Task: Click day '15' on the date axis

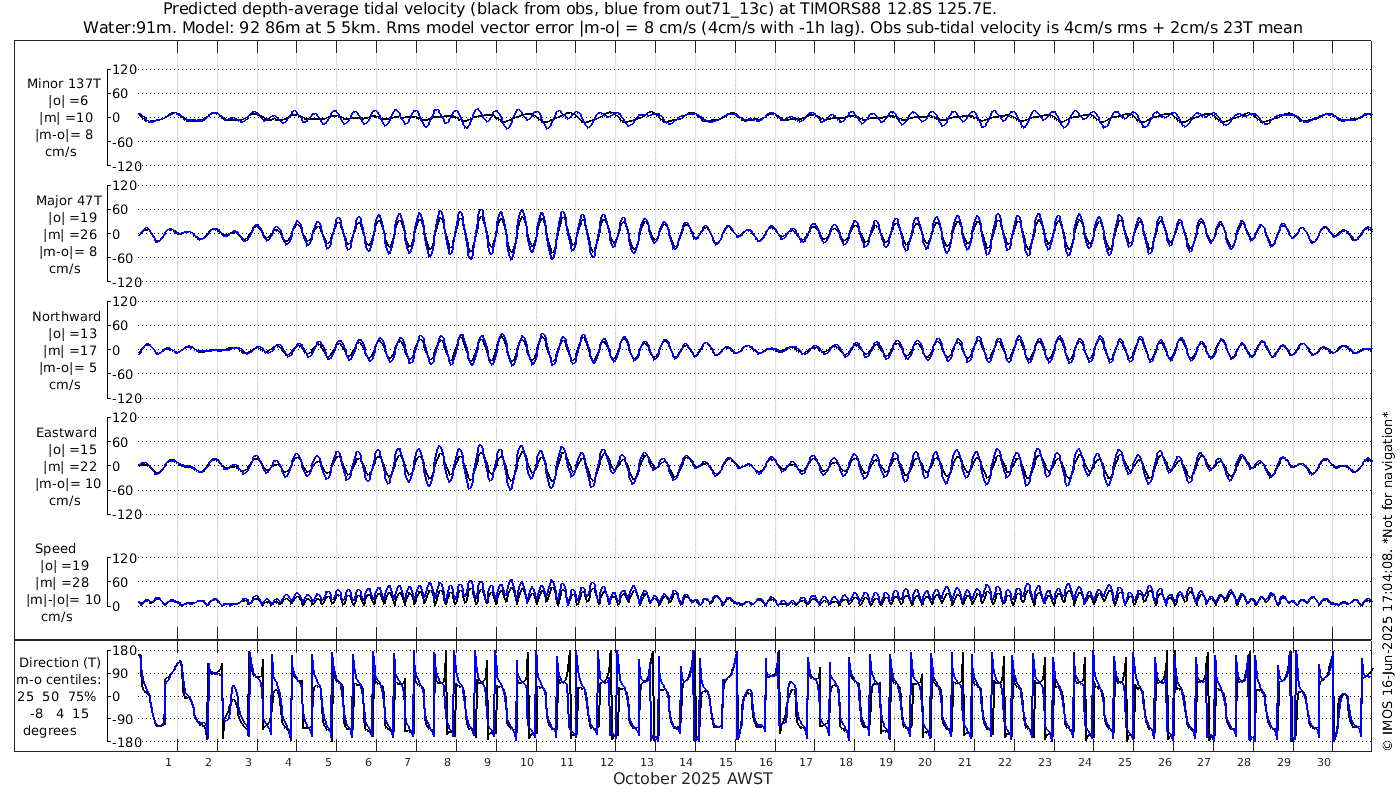Action: tap(725, 761)
